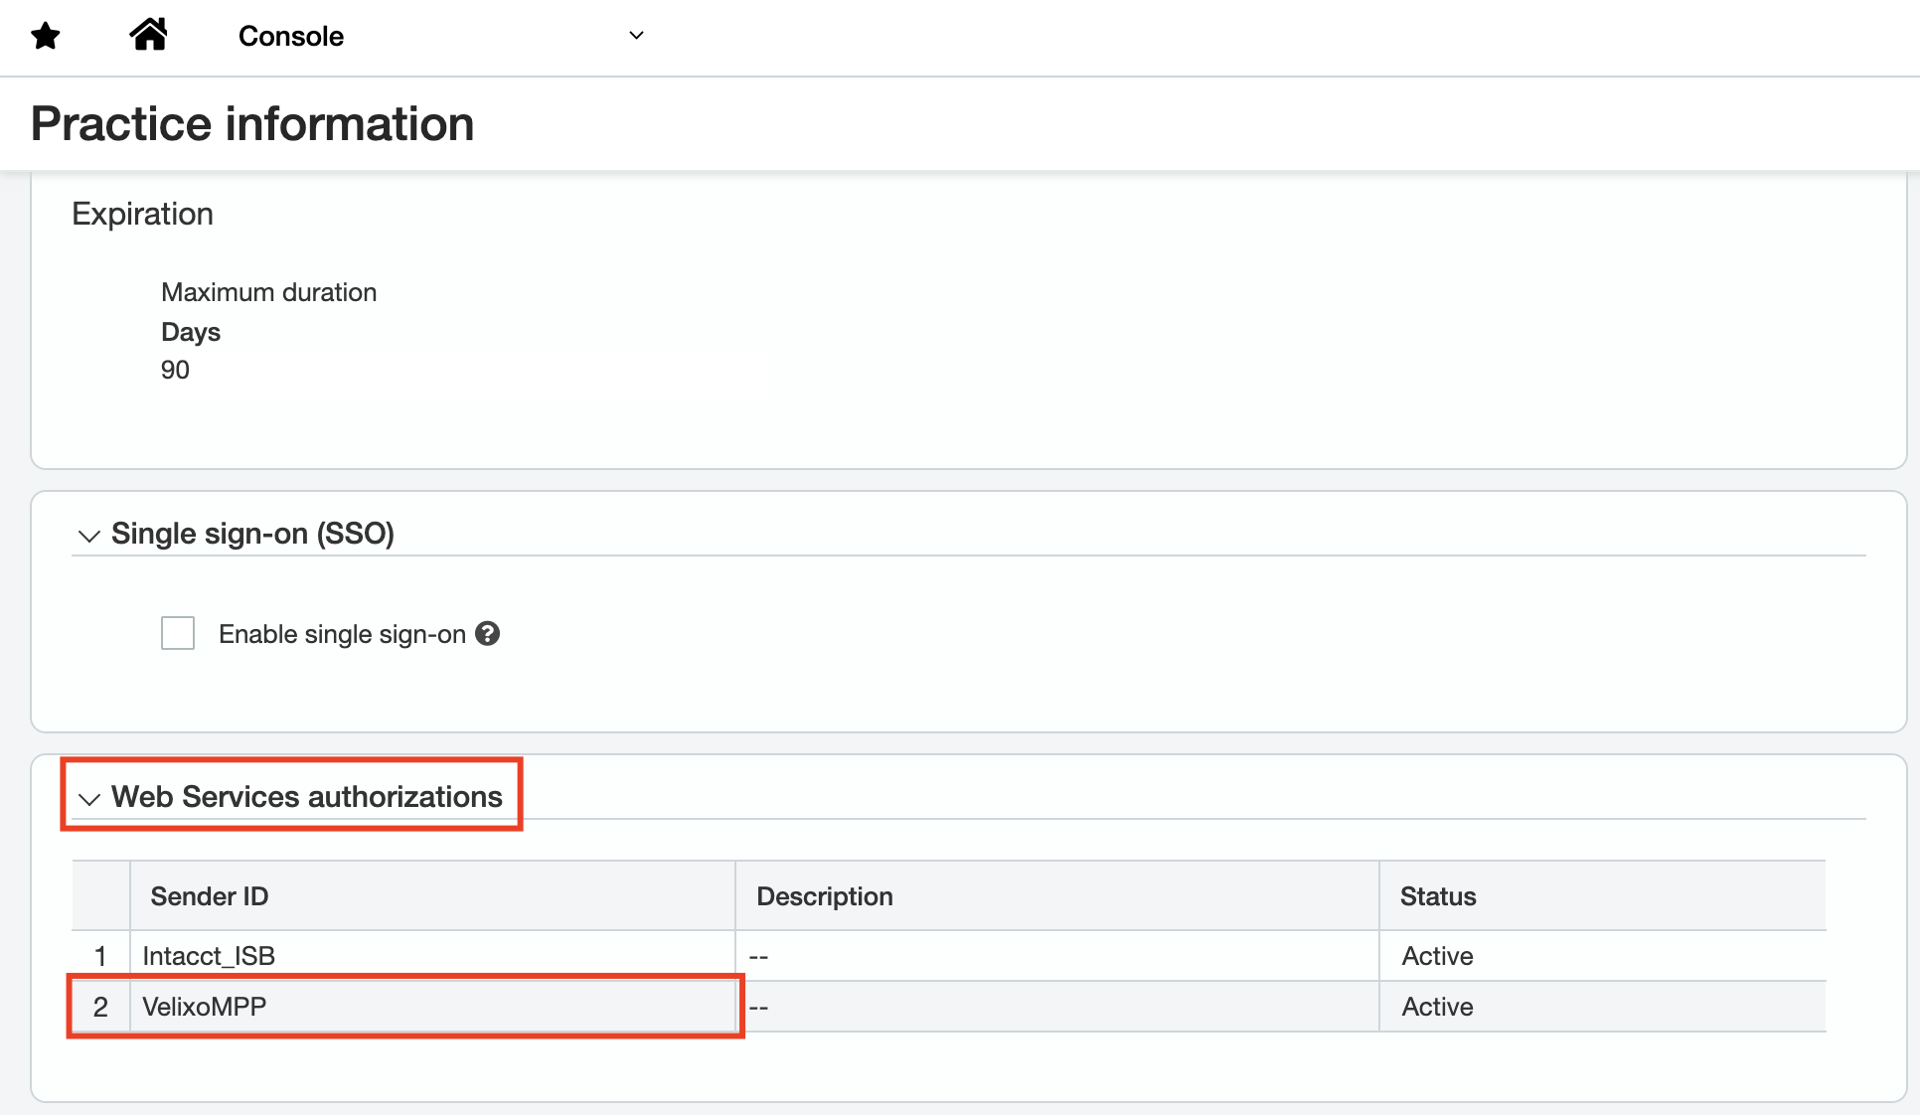Collapse the Single sign-on (SSO) section
This screenshot has height=1115, width=1920.
pyautogui.click(x=89, y=536)
